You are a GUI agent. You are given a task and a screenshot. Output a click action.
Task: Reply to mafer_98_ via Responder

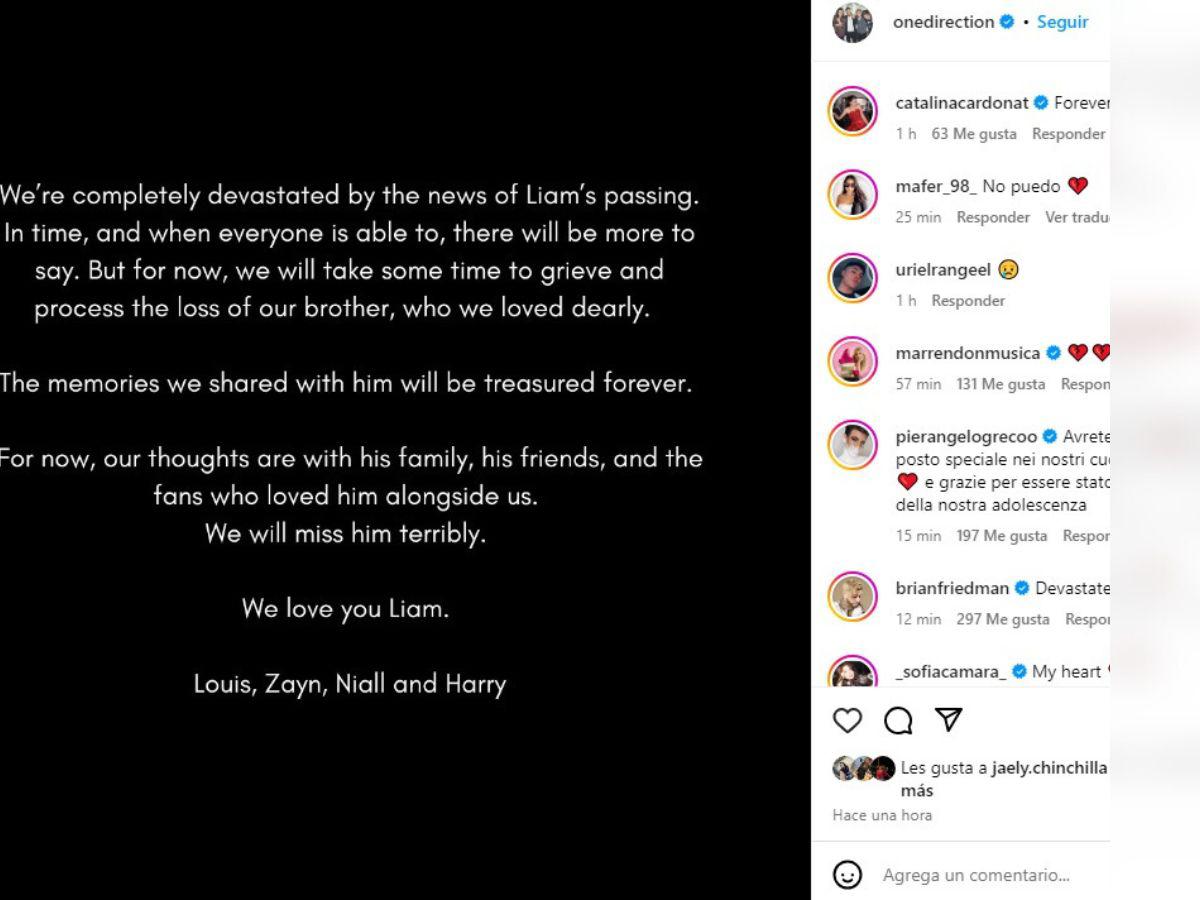(x=992, y=216)
